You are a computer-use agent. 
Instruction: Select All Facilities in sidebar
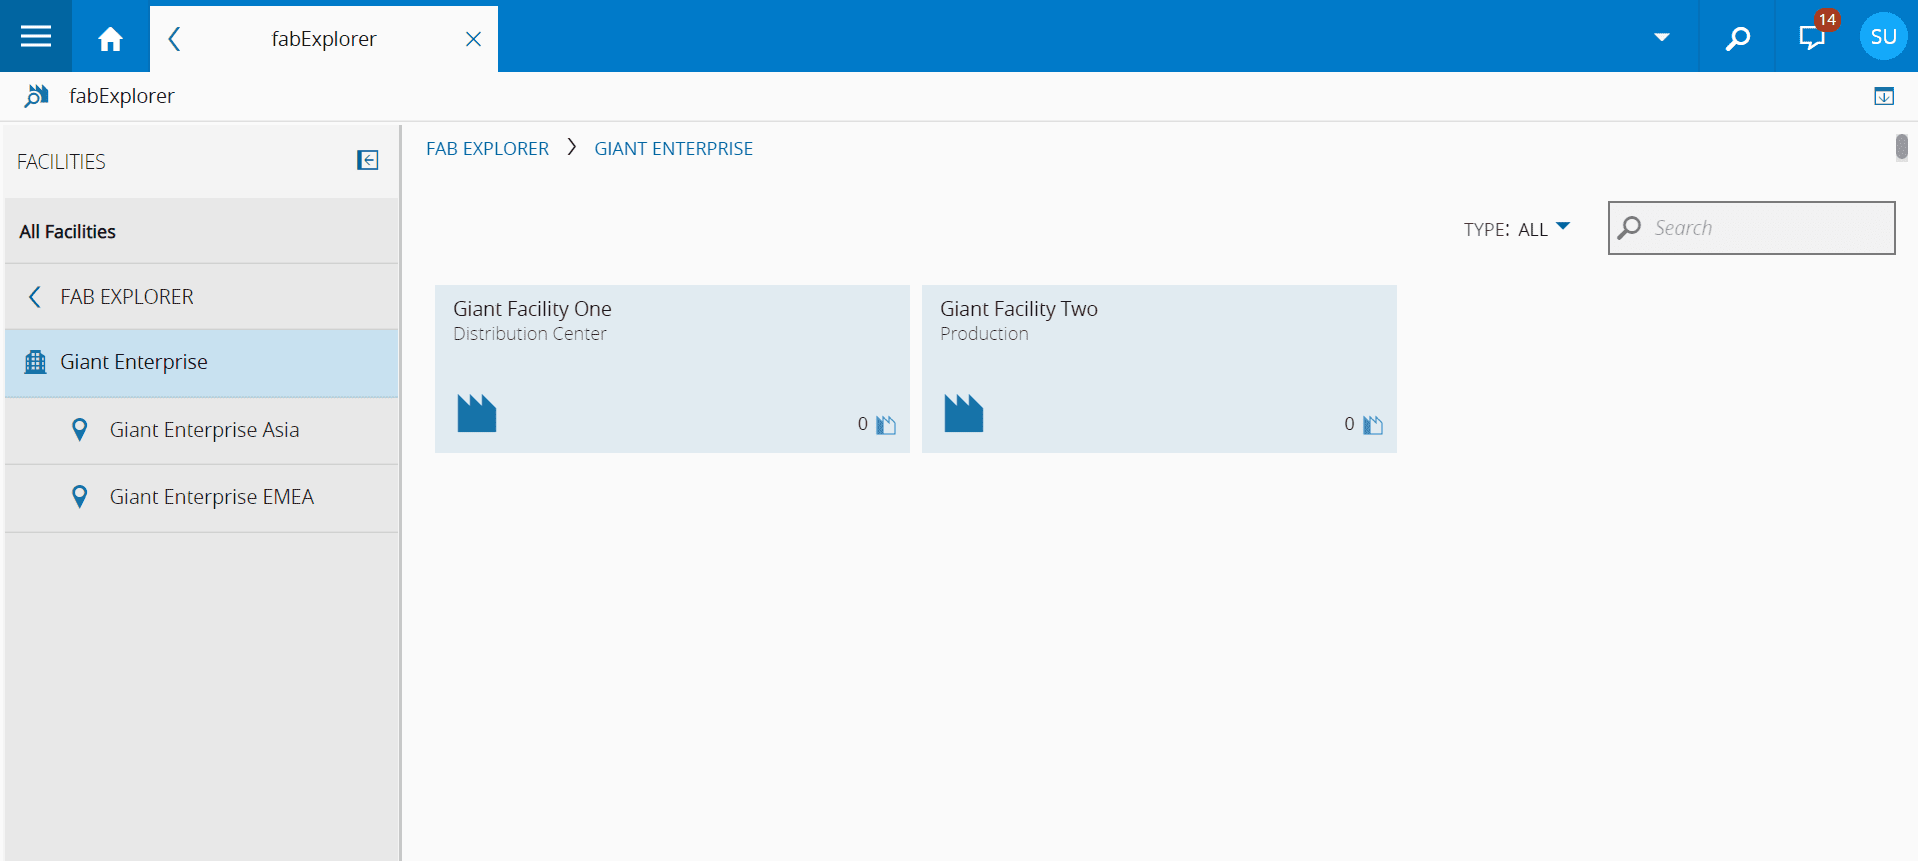pos(201,231)
